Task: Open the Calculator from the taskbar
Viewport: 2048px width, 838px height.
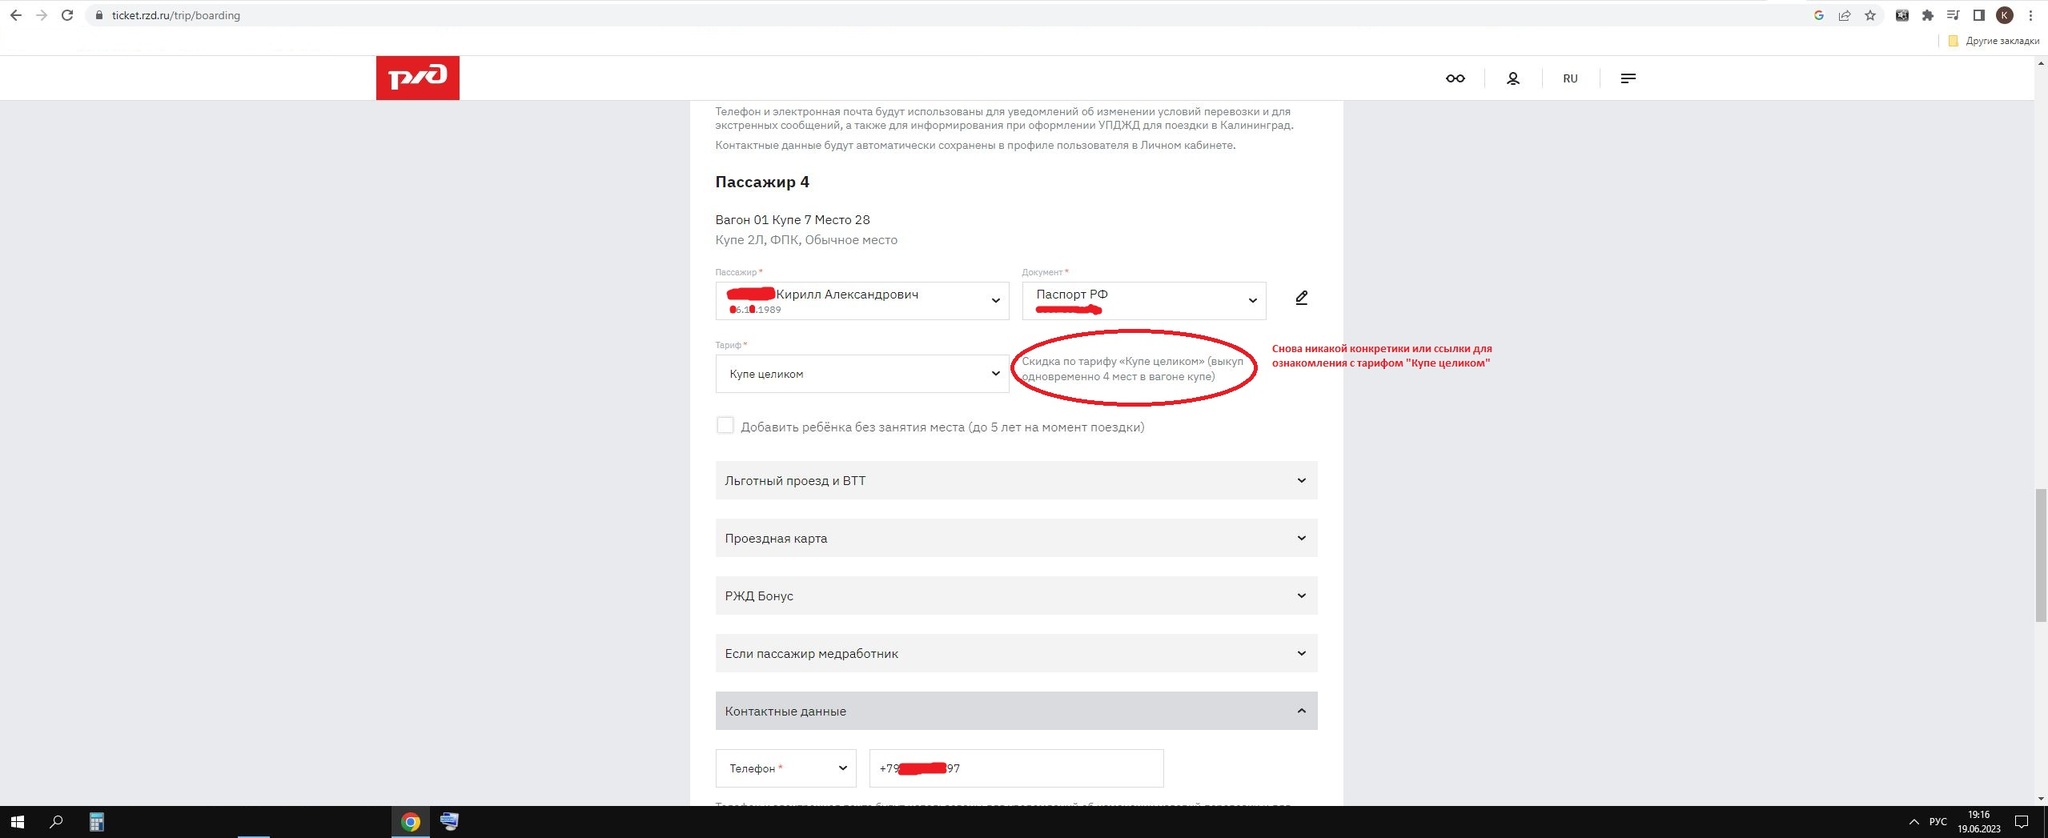Action: coord(96,822)
